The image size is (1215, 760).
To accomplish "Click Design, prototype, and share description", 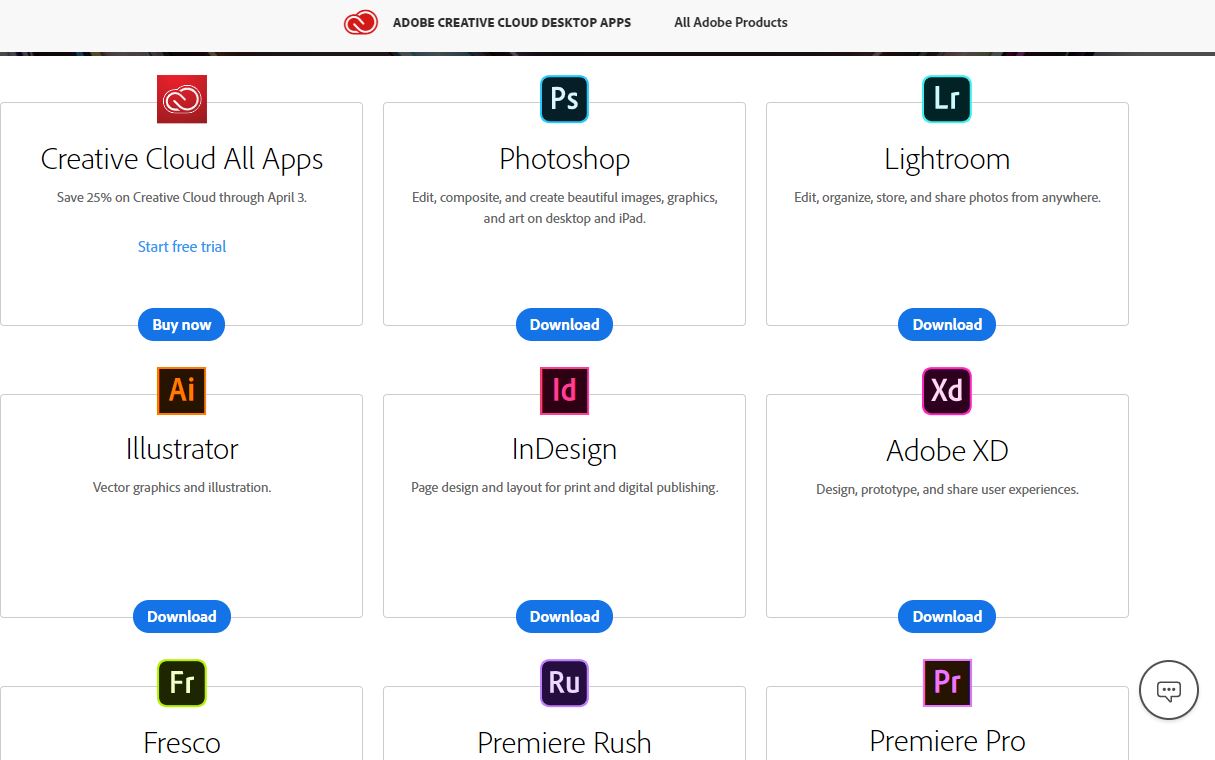I will click(x=947, y=490).
